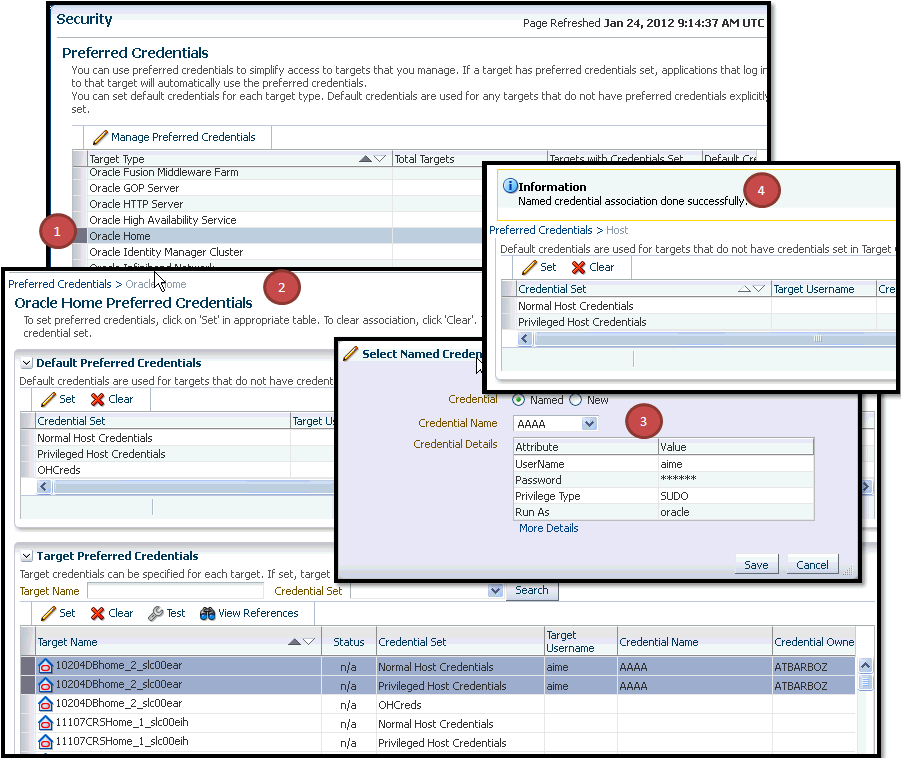Viewport: 901px width, 758px height.
Task: Click Clear in Default Preferred Credentials toolbar
Action: (112, 399)
